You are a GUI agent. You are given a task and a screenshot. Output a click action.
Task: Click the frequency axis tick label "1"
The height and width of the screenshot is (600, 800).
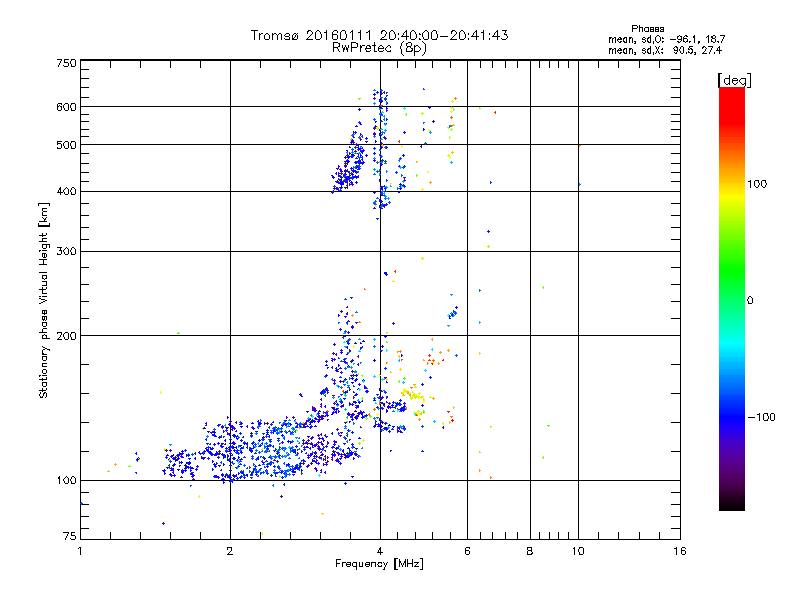click(80, 551)
